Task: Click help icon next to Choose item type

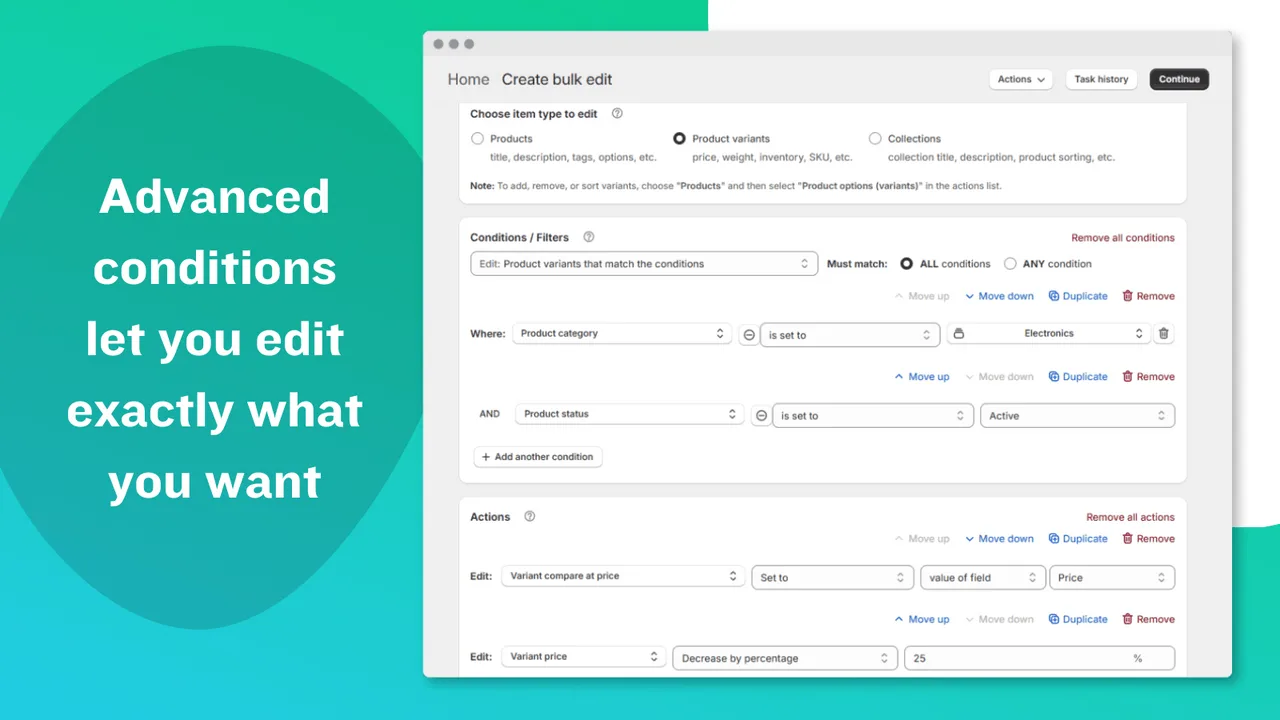Action: (617, 114)
